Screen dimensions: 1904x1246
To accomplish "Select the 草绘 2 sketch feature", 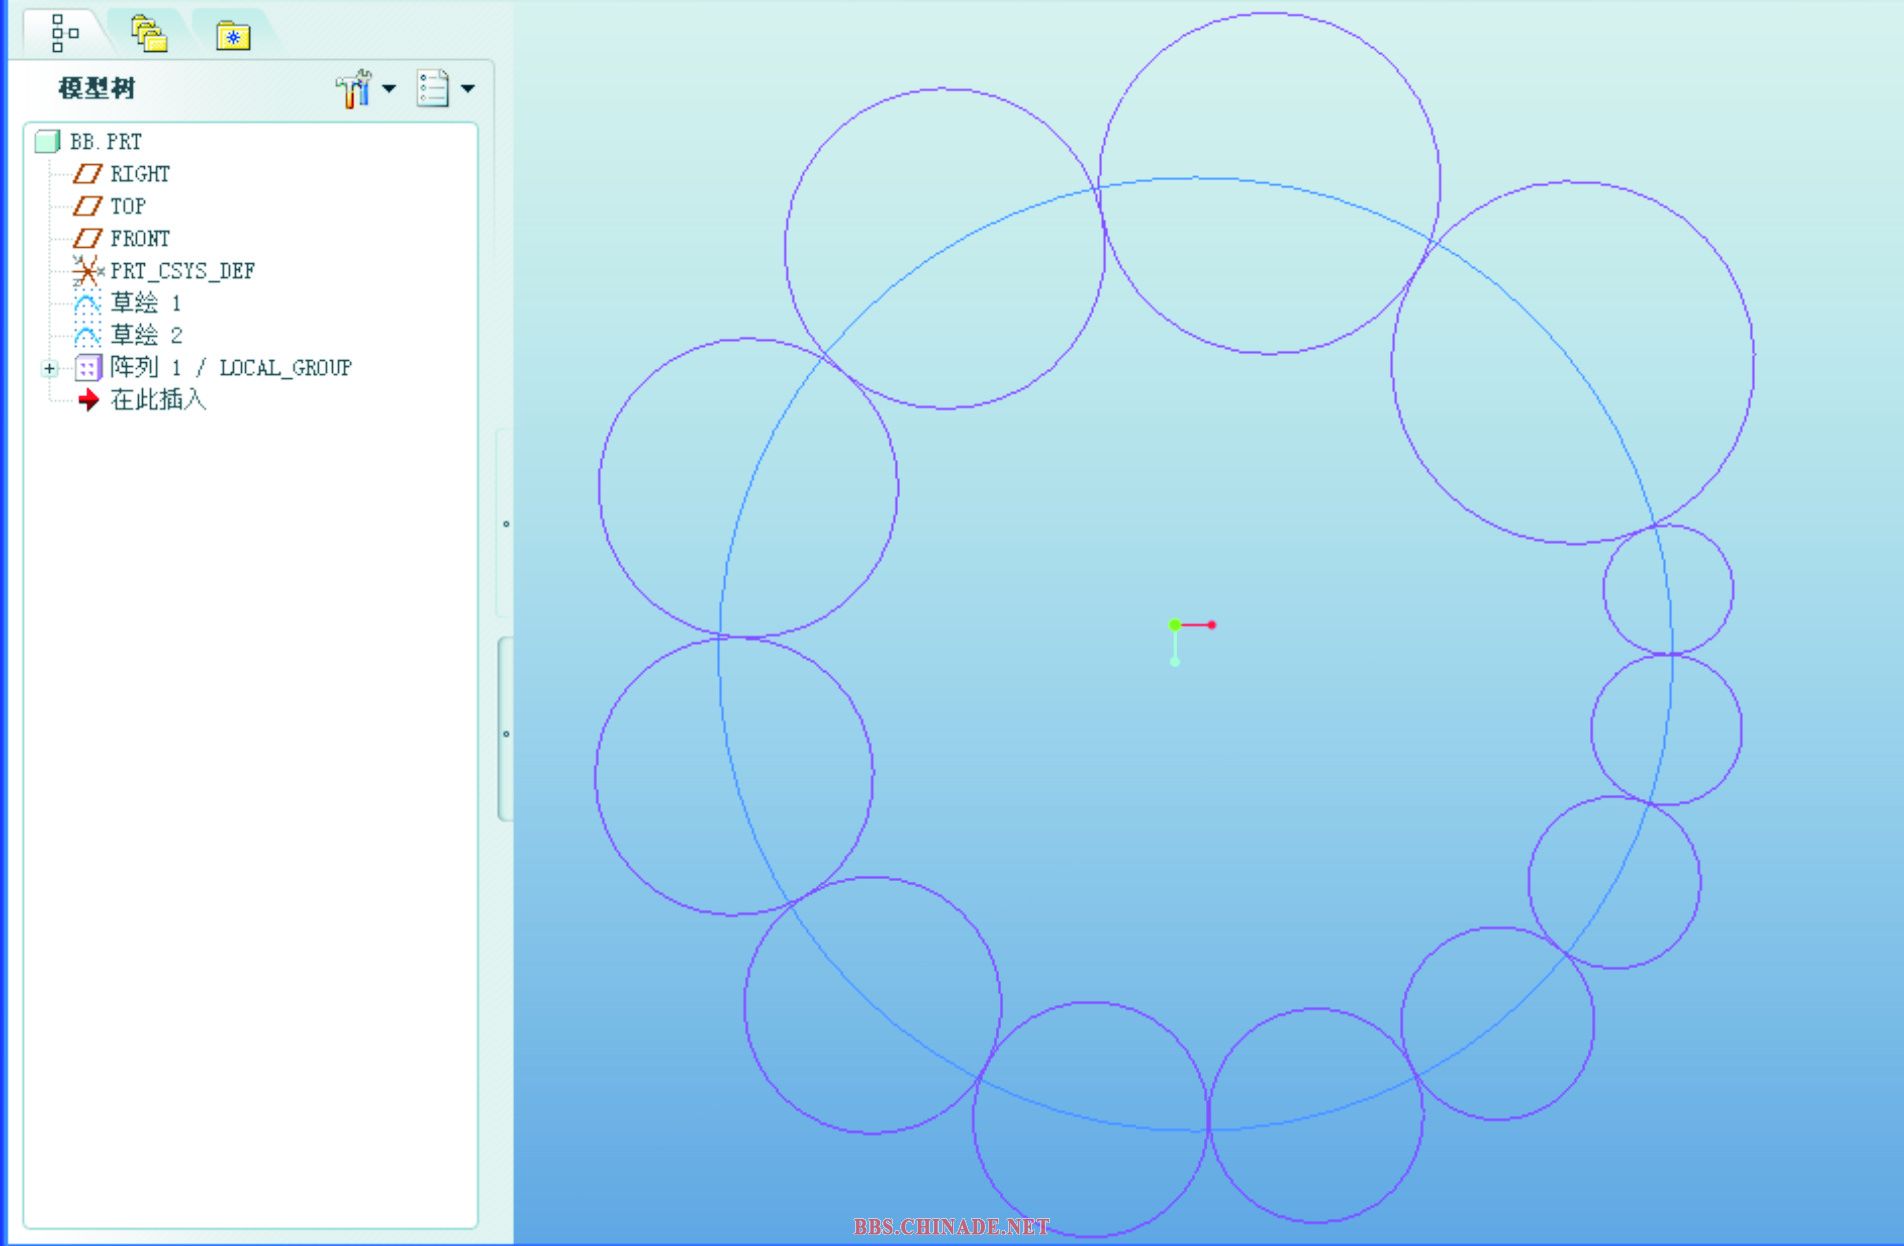I will (146, 334).
